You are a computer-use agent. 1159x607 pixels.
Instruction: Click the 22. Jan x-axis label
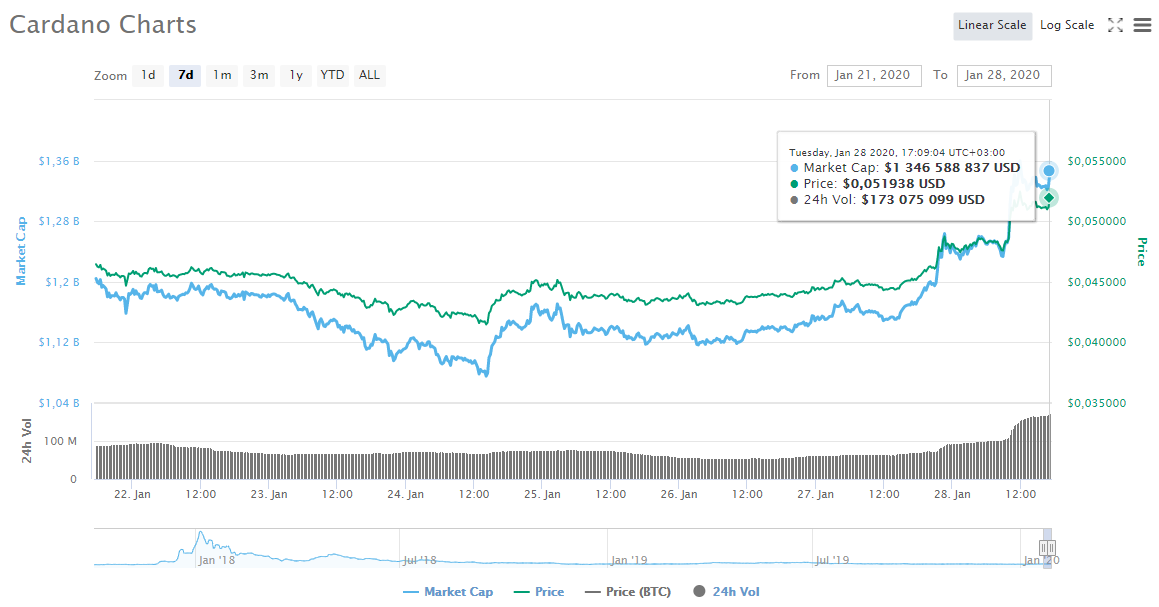[132, 494]
